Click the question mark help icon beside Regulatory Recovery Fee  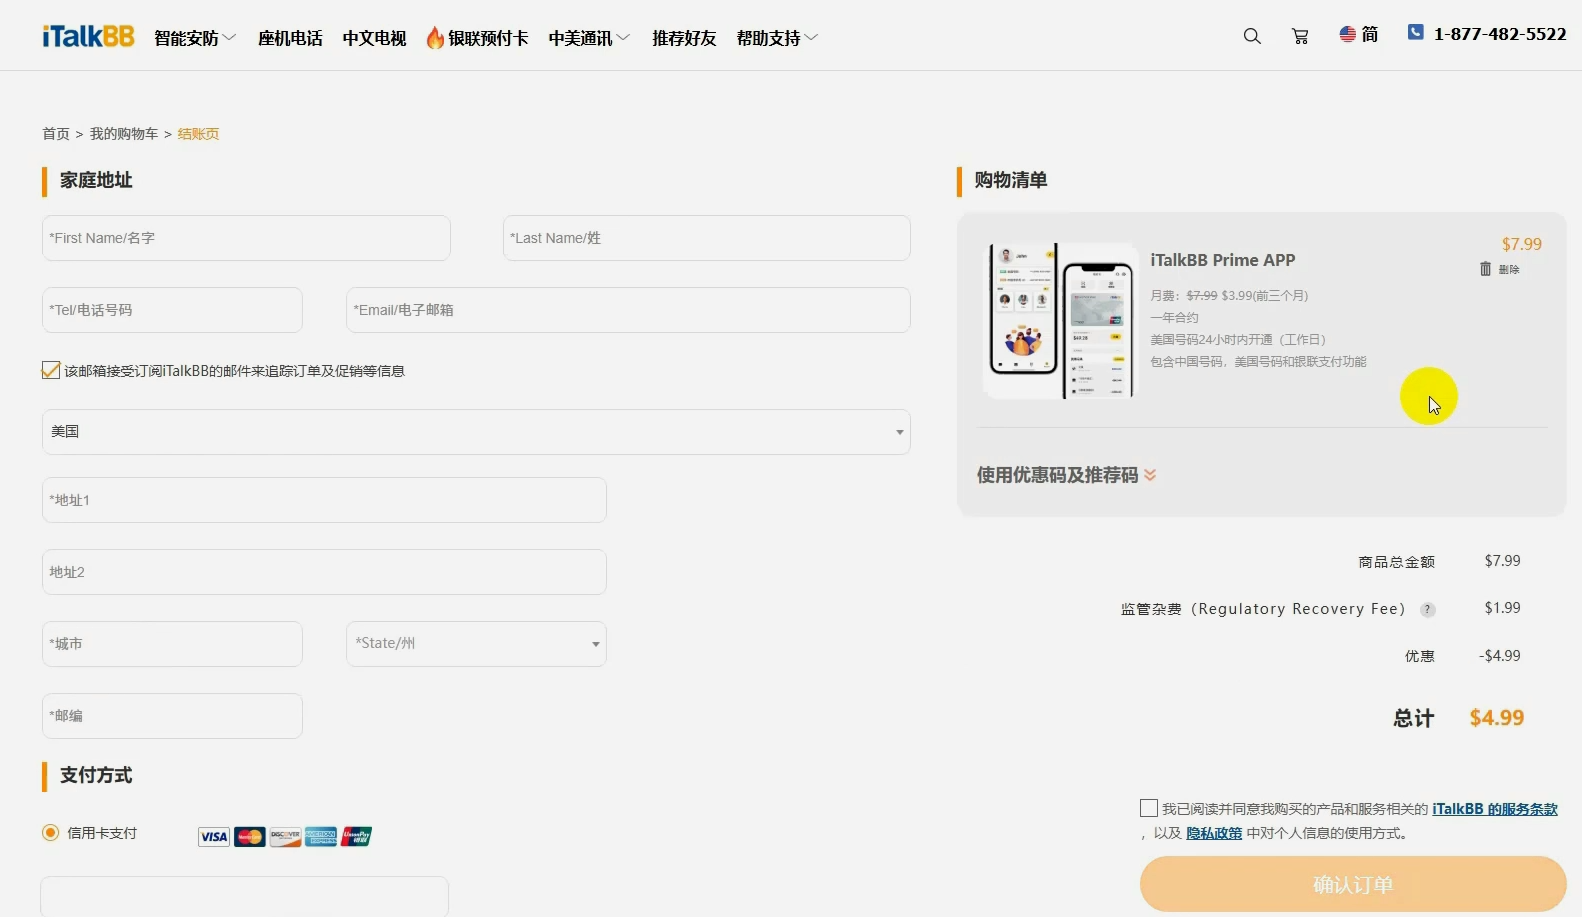coord(1428,609)
